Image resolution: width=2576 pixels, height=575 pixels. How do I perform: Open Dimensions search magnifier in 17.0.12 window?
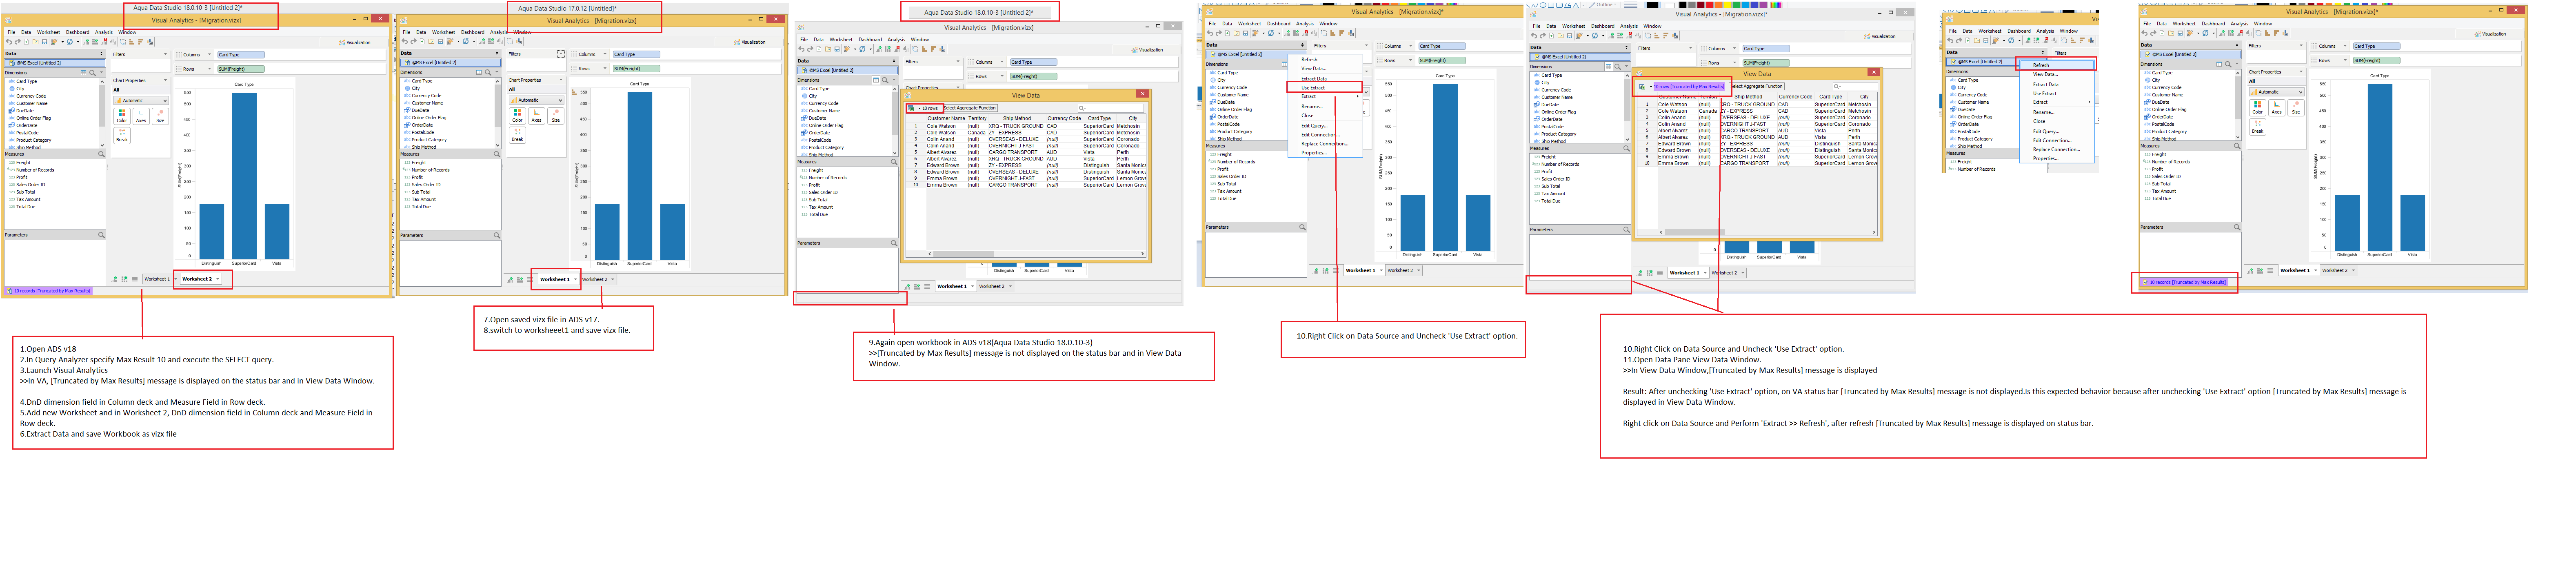[488, 73]
